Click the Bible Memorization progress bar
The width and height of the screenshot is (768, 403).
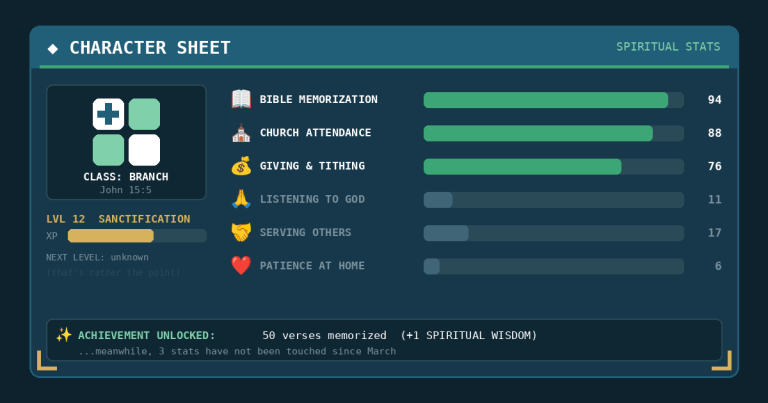tap(553, 100)
